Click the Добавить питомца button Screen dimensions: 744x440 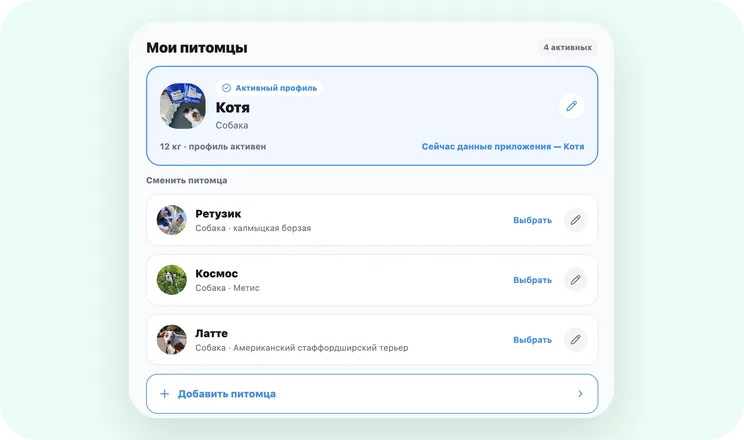(x=372, y=394)
